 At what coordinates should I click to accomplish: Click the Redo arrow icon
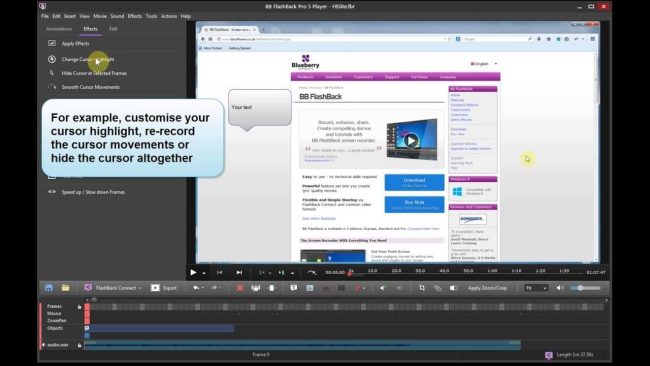pyautogui.click(x=214, y=288)
